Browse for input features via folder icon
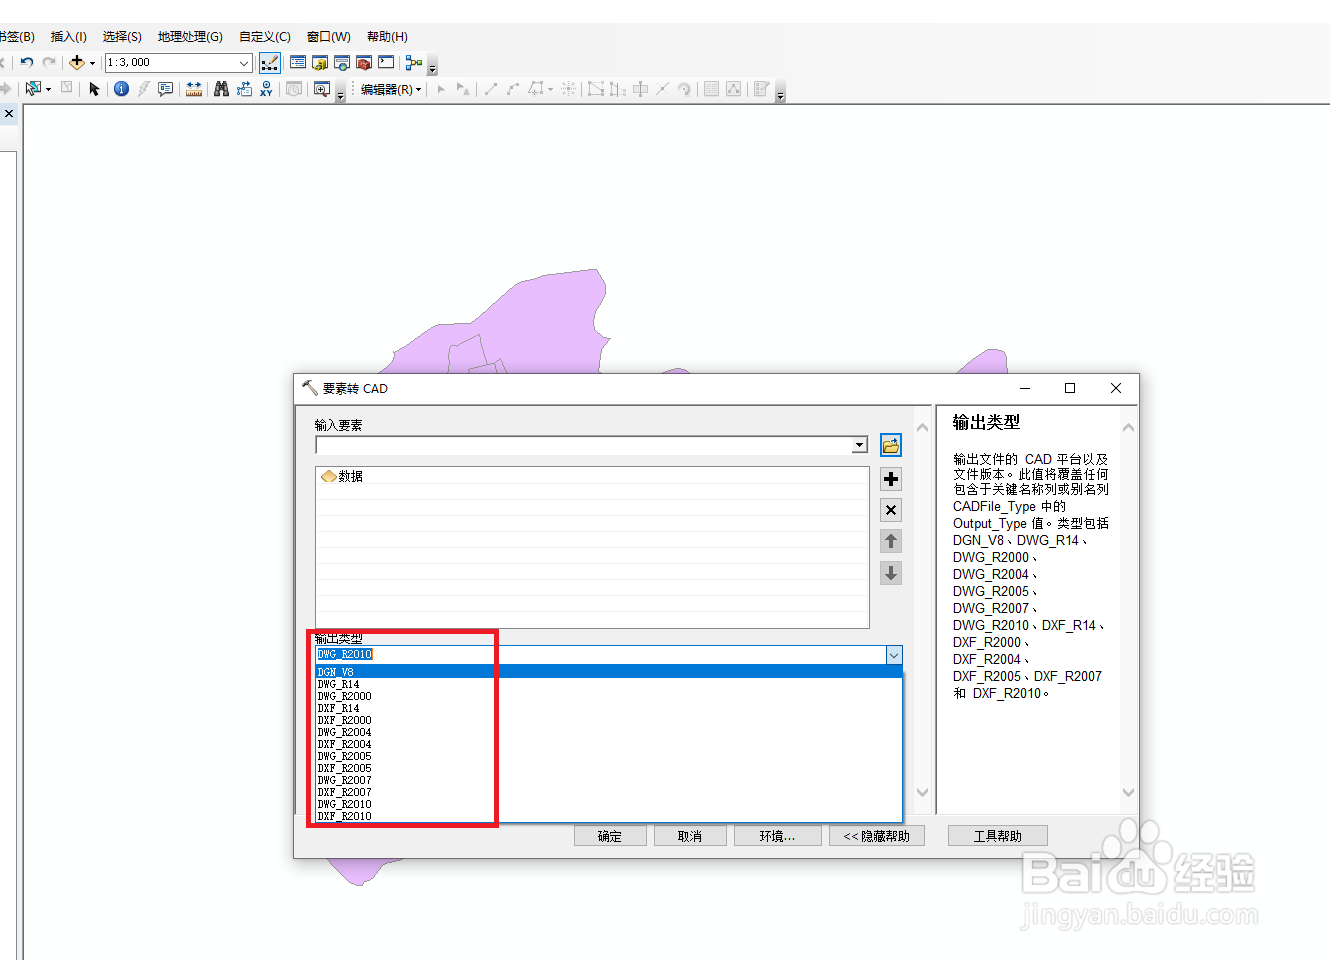 click(891, 444)
